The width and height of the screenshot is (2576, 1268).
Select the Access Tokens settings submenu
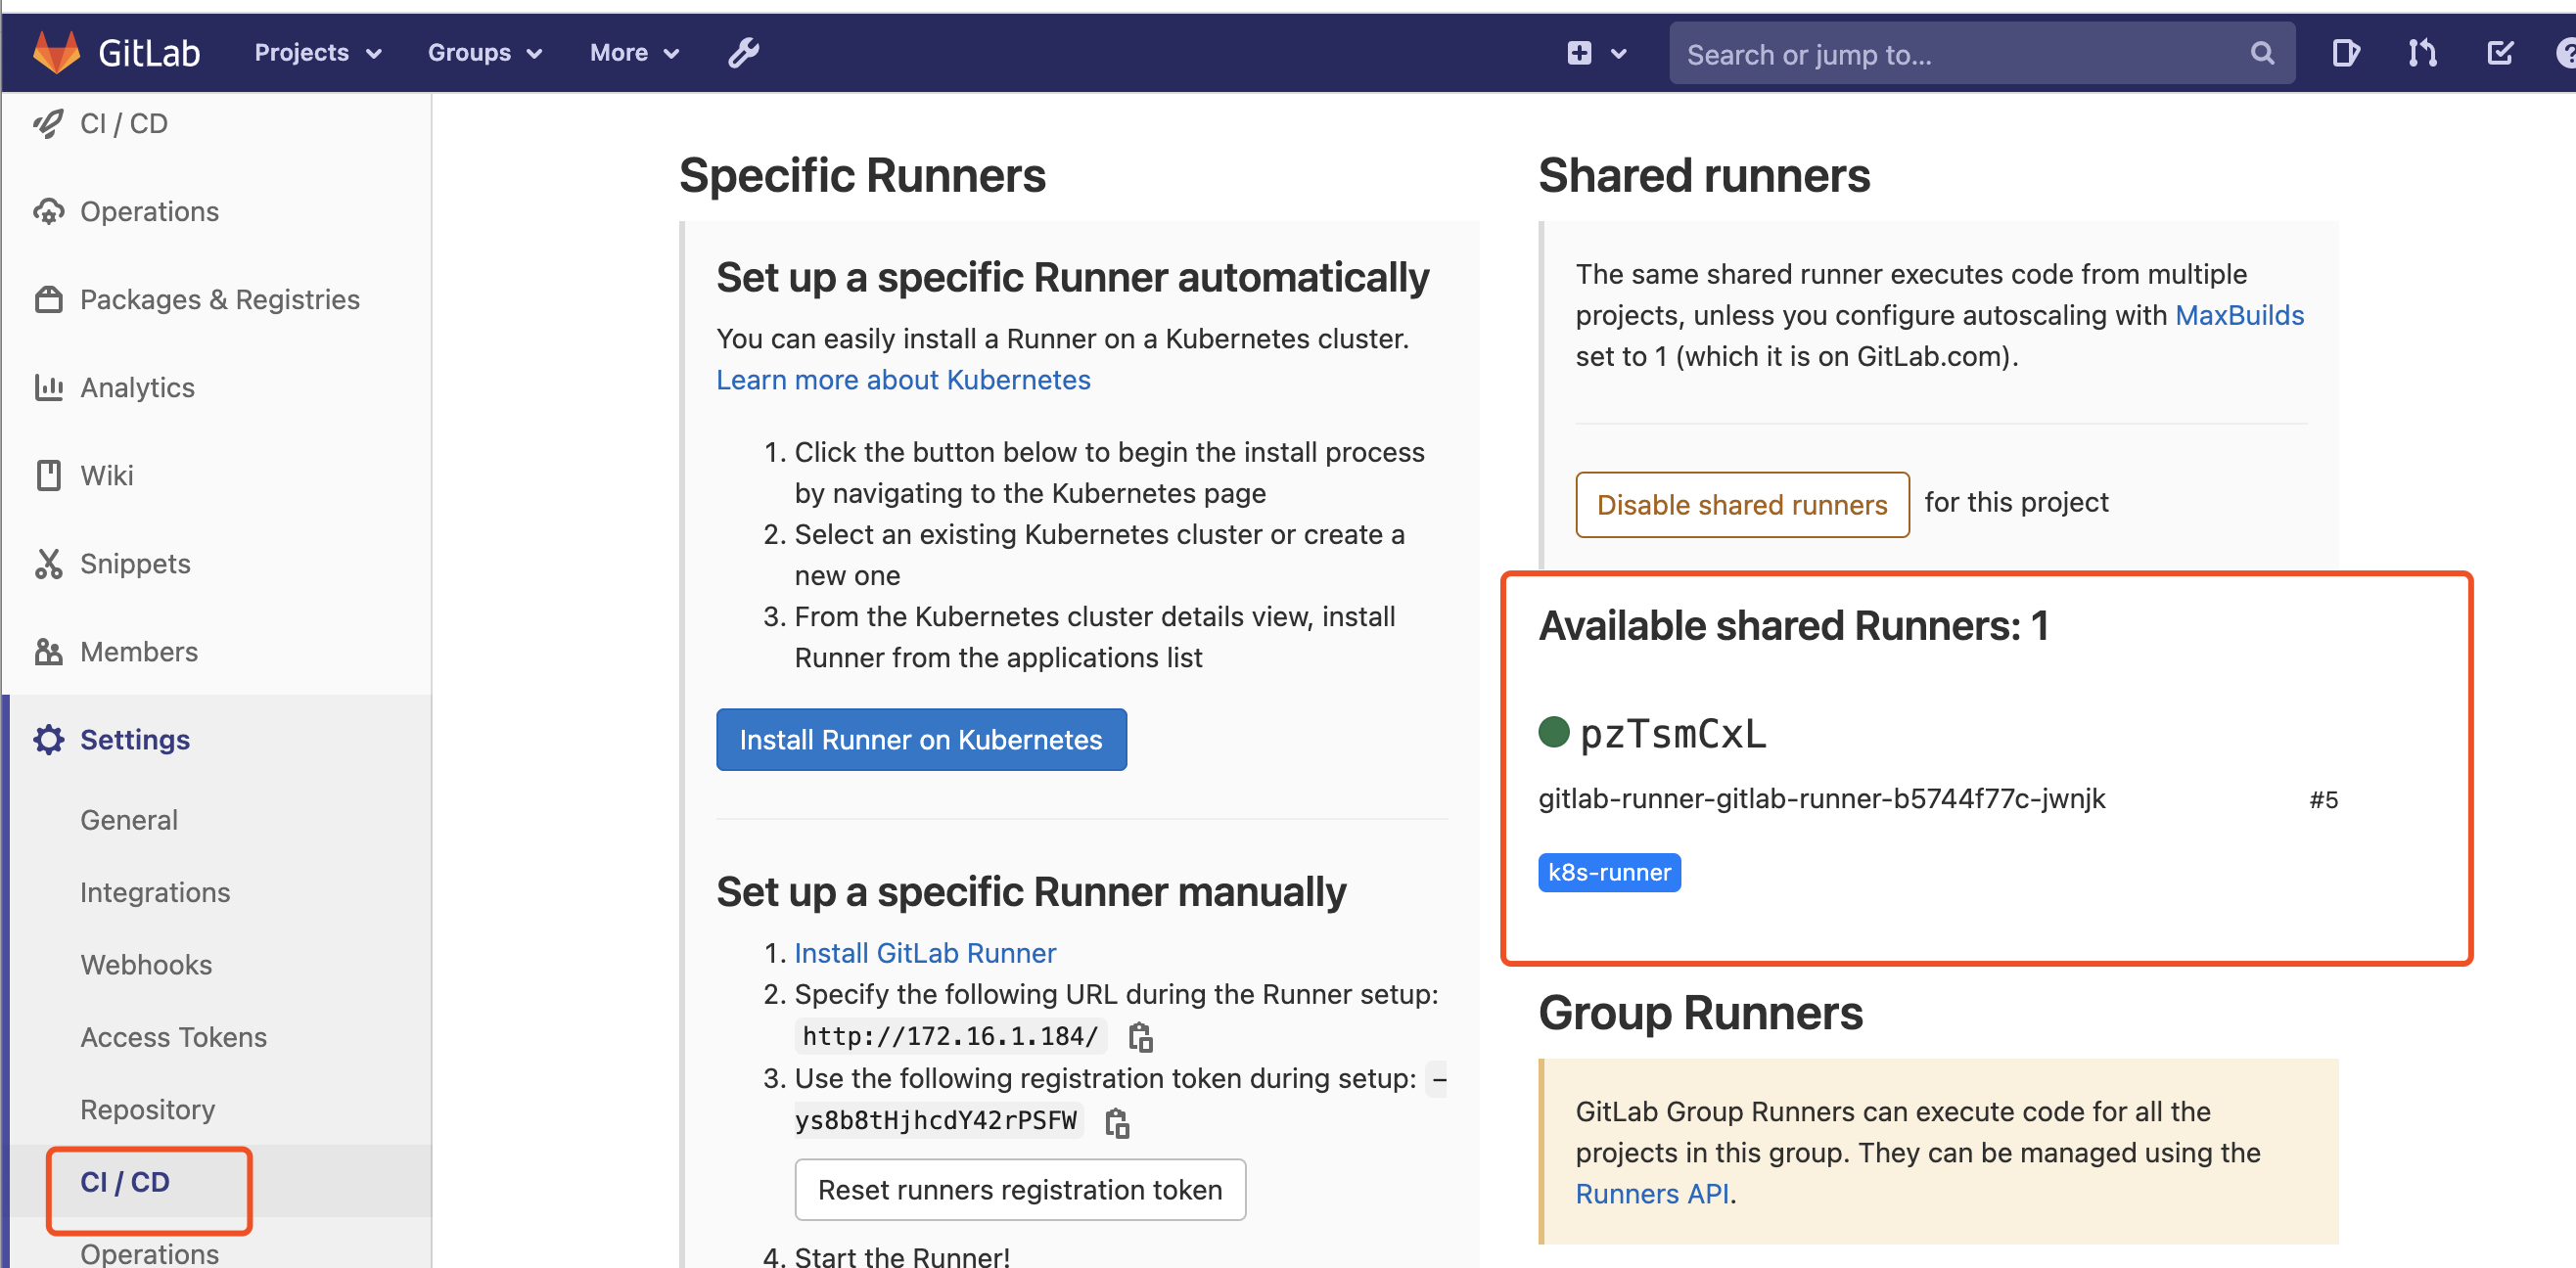(173, 1037)
